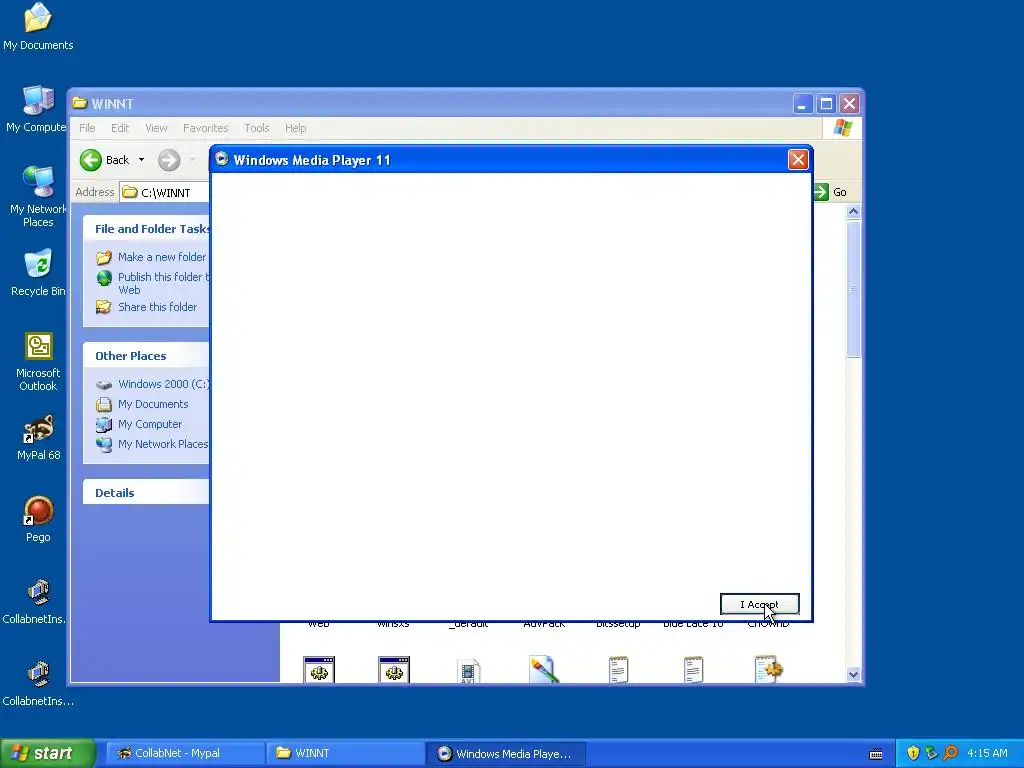Click the address field showing C:\WINNT
The width and height of the screenshot is (1024, 768).
[x=165, y=192]
